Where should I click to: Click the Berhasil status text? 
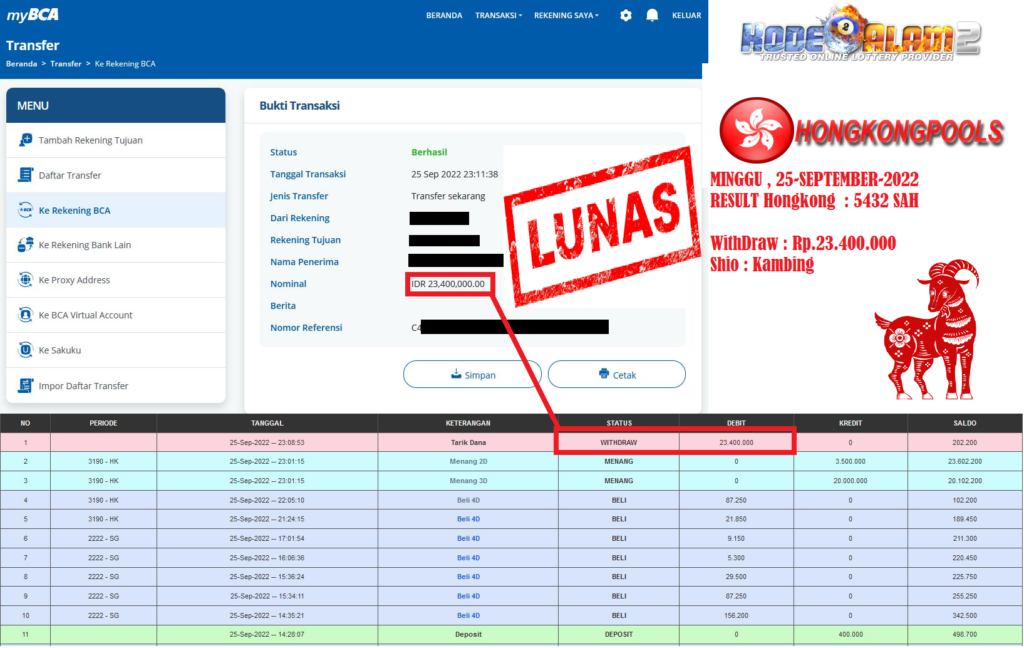429,152
